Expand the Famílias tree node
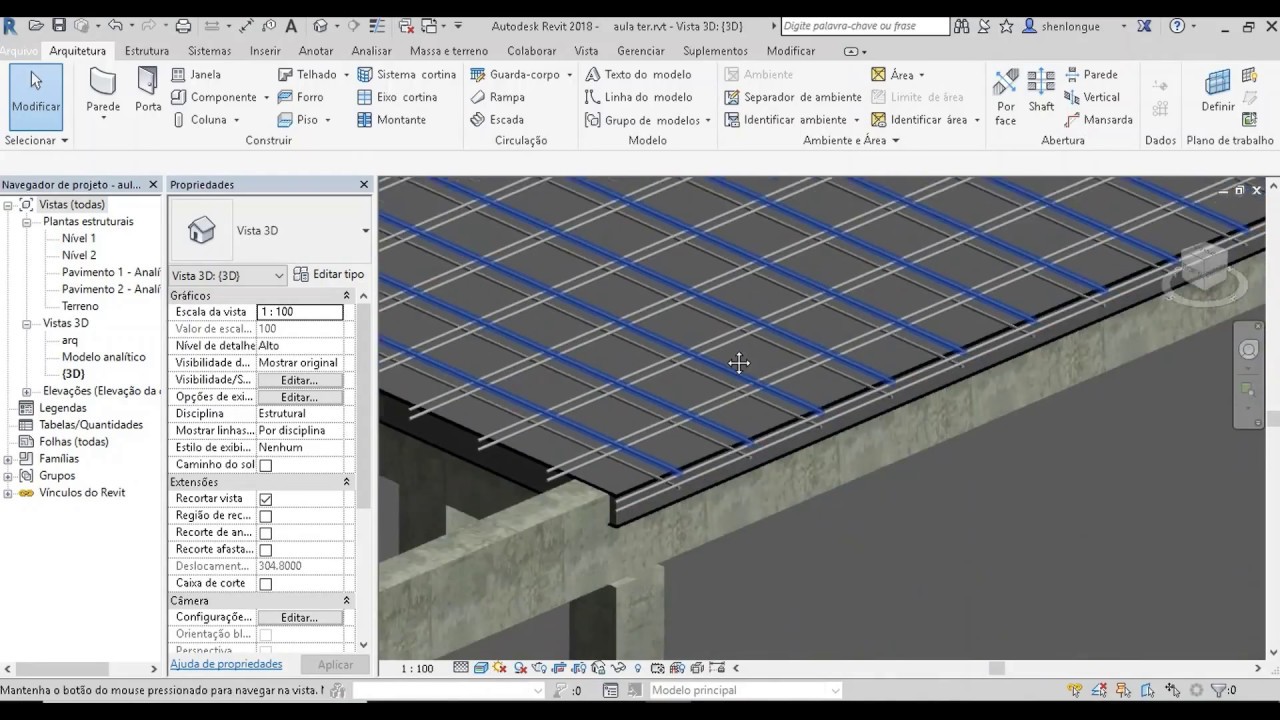 [x=8, y=459]
